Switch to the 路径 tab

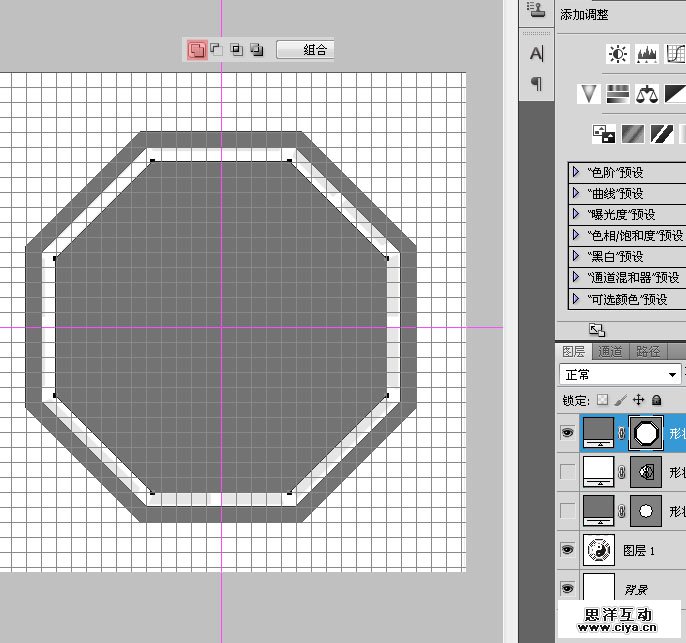(648, 351)
